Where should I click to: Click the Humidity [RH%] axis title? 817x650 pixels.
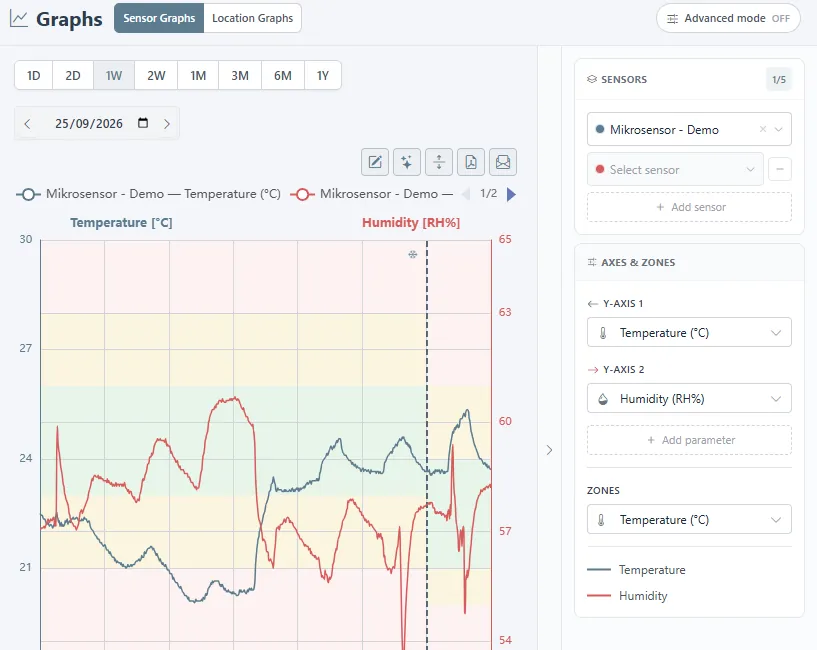(x=411, y=223)
